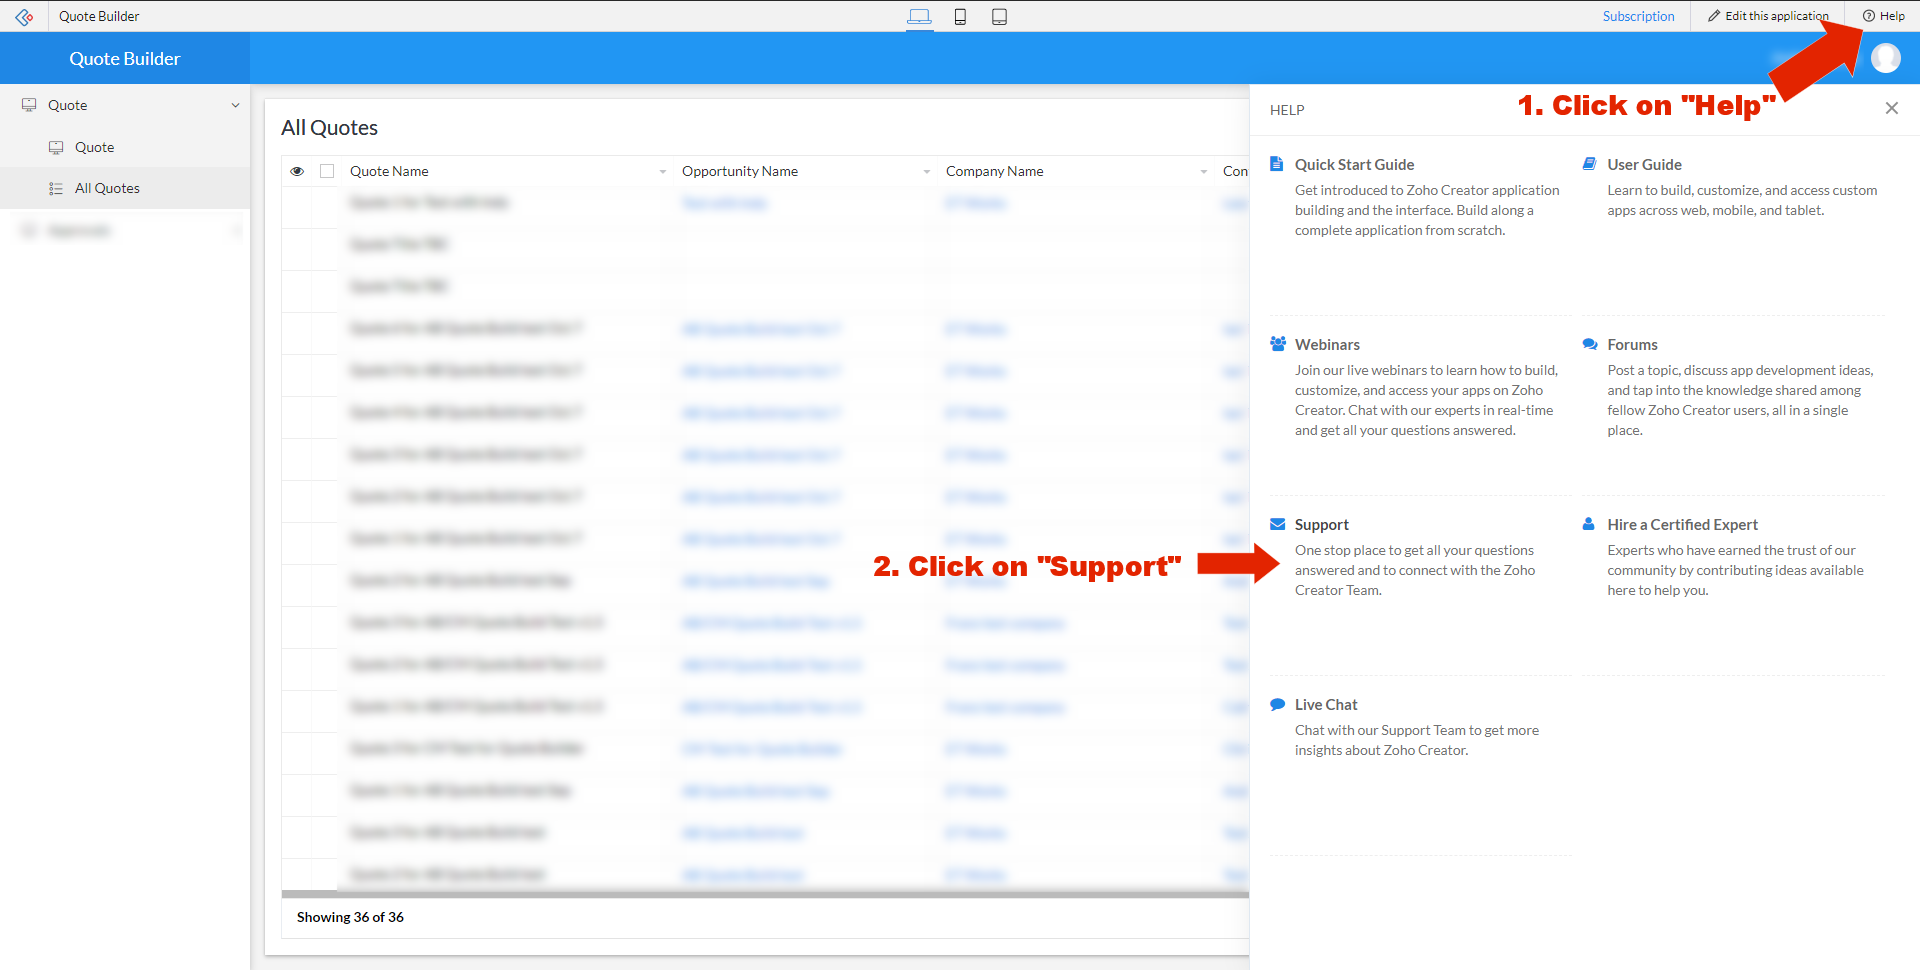Open Opportunity Name column dropdown arrow
The height and width of the screenshot is (970, 1920).
click(927, 172)
